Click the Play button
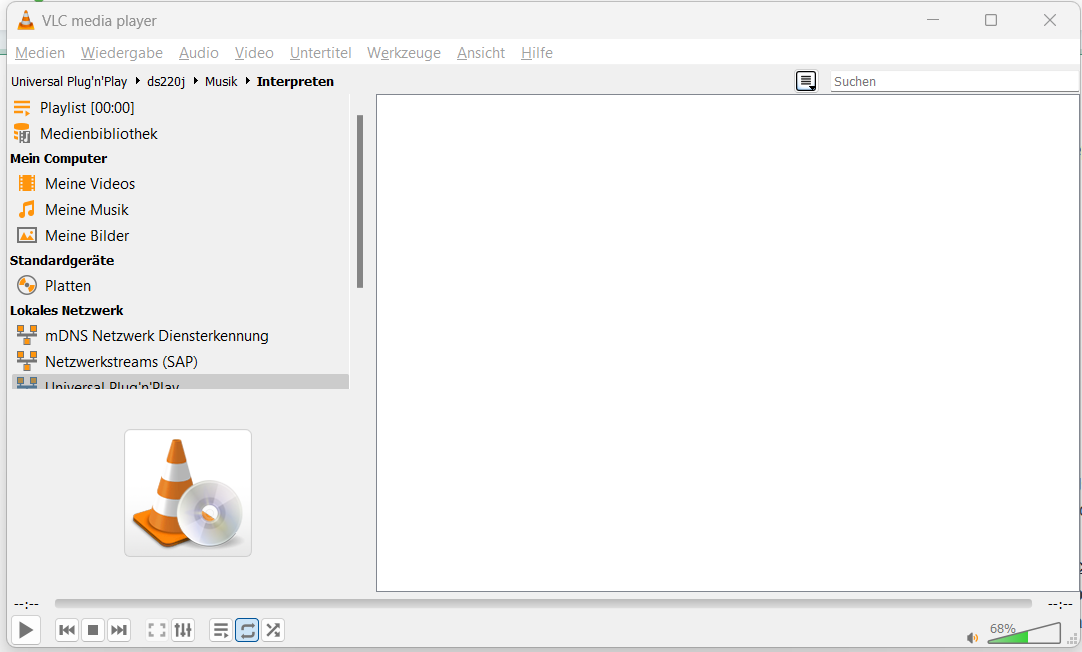Screen dimensions: 1082x652 [x=26, y=630]
